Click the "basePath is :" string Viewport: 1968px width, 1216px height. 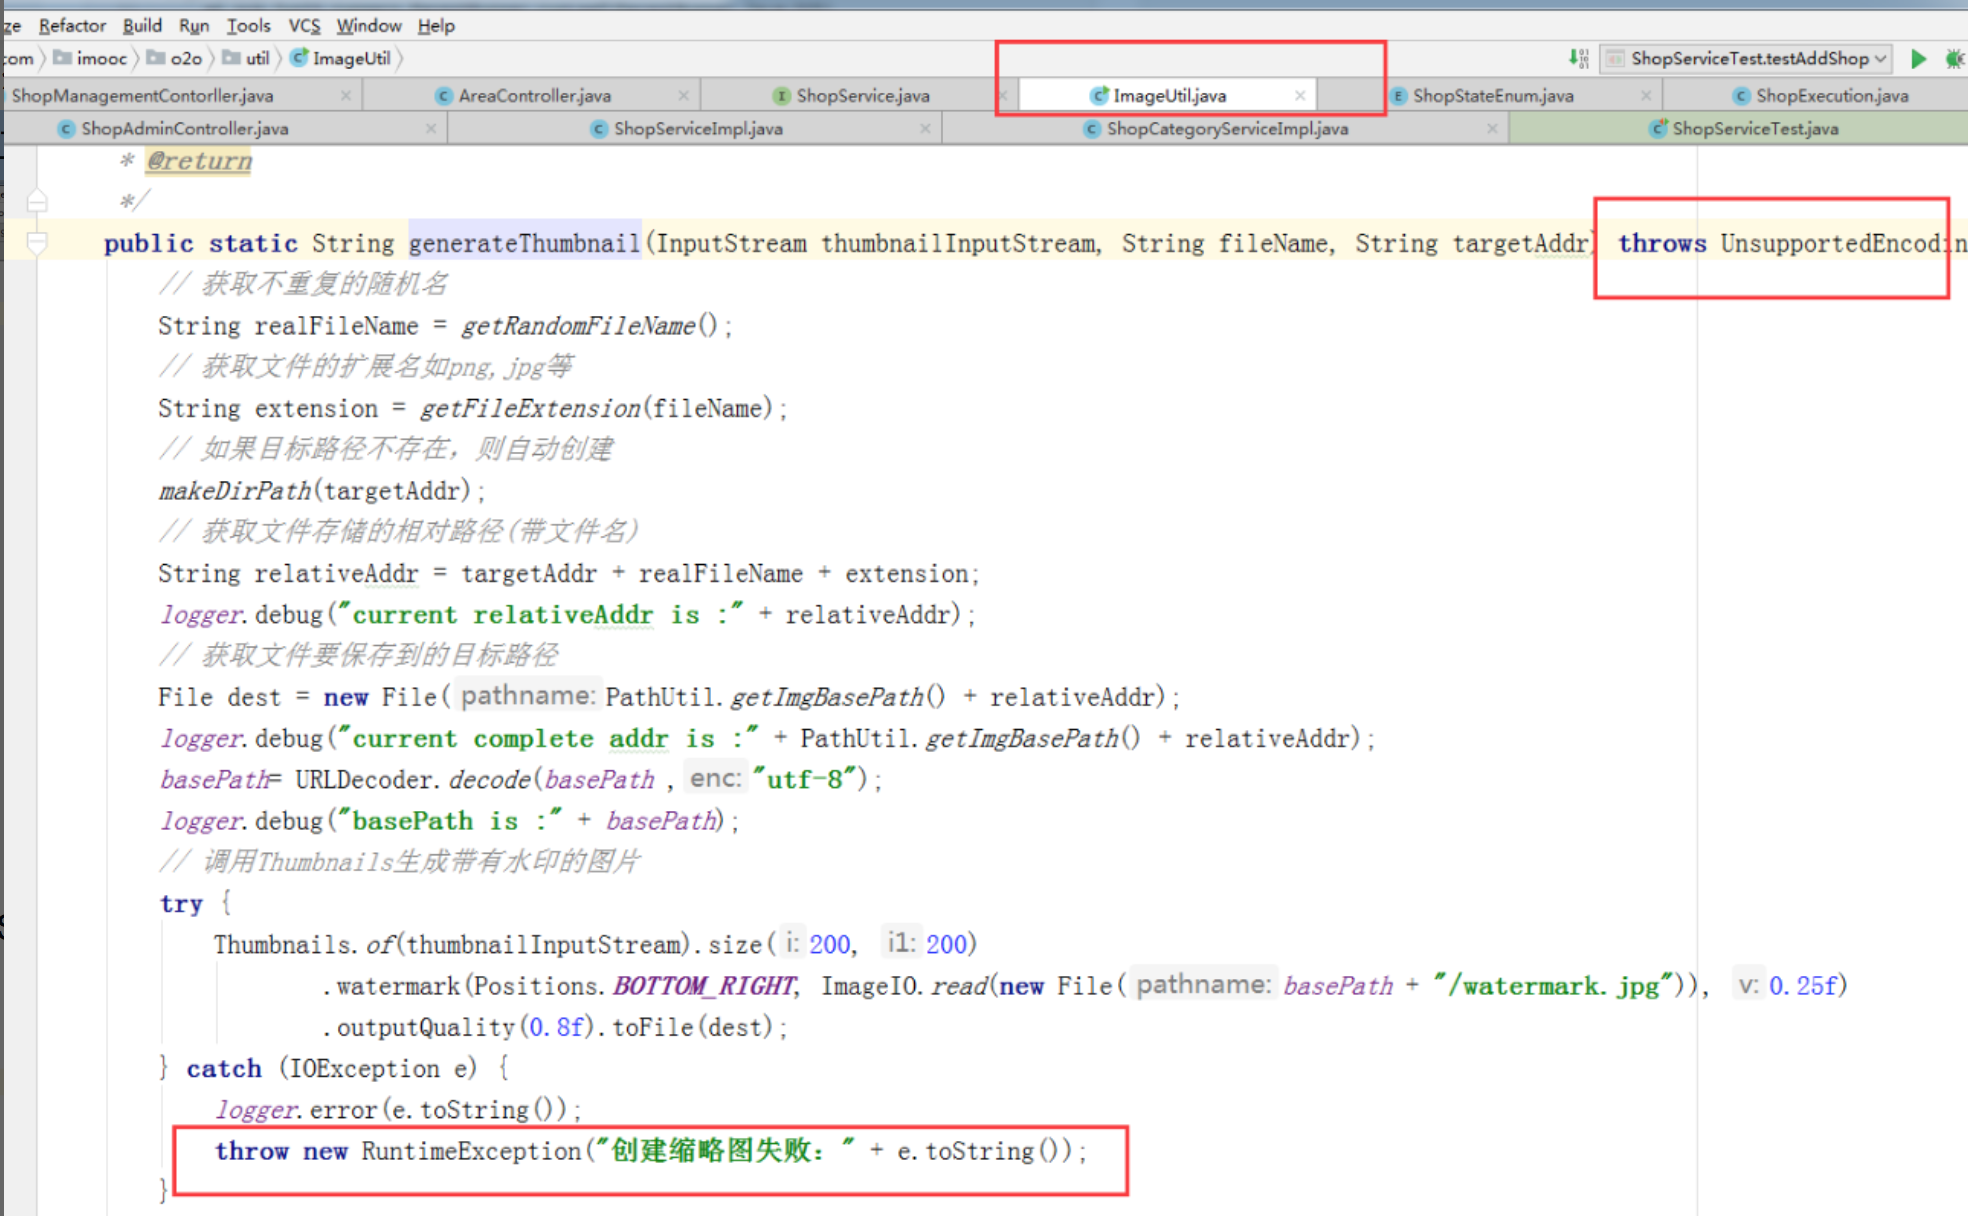(x=450, y=820)
